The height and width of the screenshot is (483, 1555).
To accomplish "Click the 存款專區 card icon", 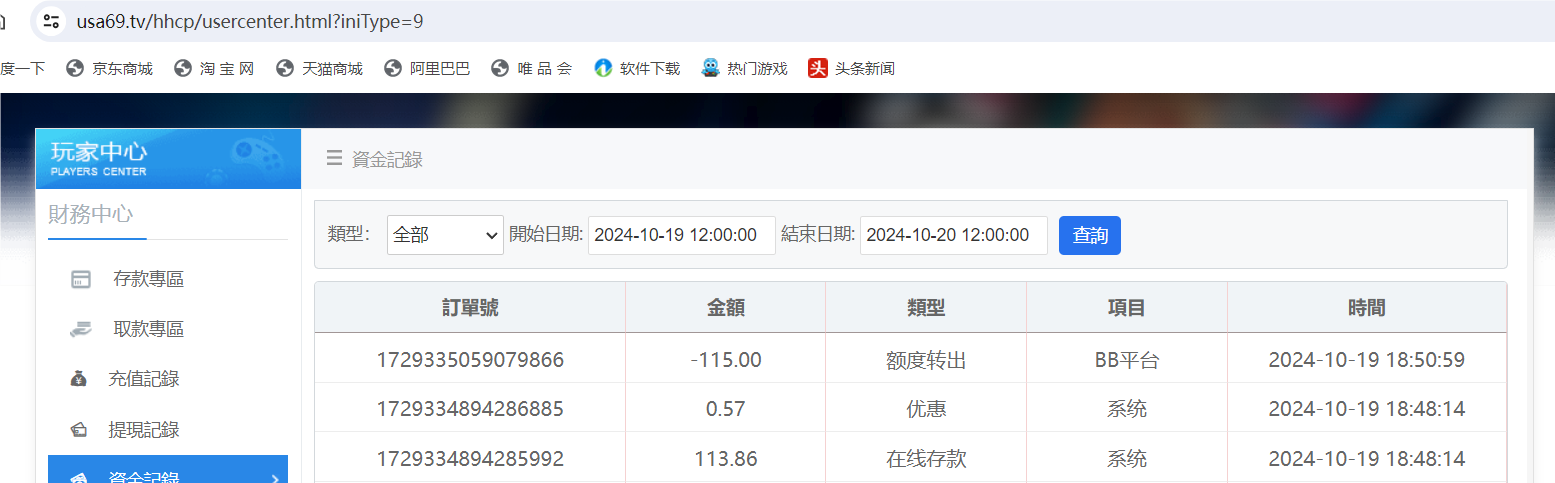I will 81,279.
